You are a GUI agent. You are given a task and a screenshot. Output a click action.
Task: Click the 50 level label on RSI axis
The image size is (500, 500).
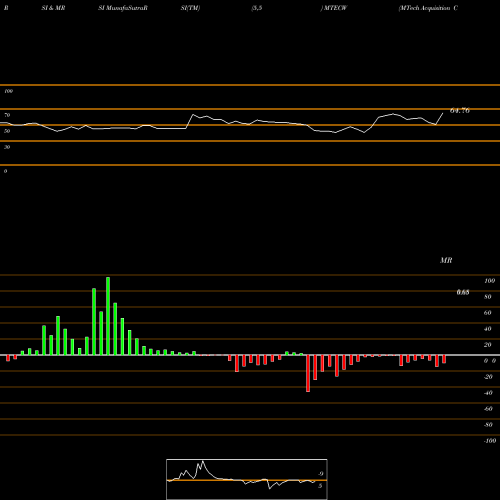click(7, 131)
